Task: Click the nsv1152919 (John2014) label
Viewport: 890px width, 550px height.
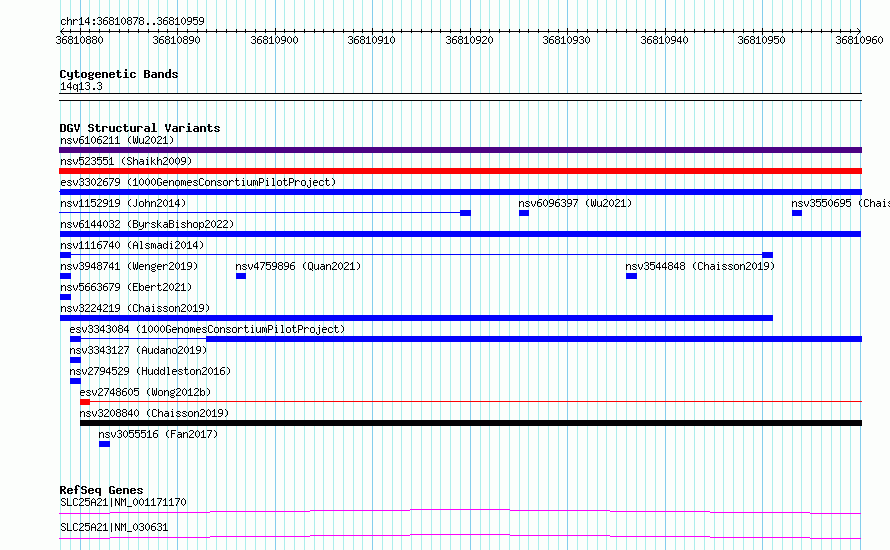Action: point(123,203)
